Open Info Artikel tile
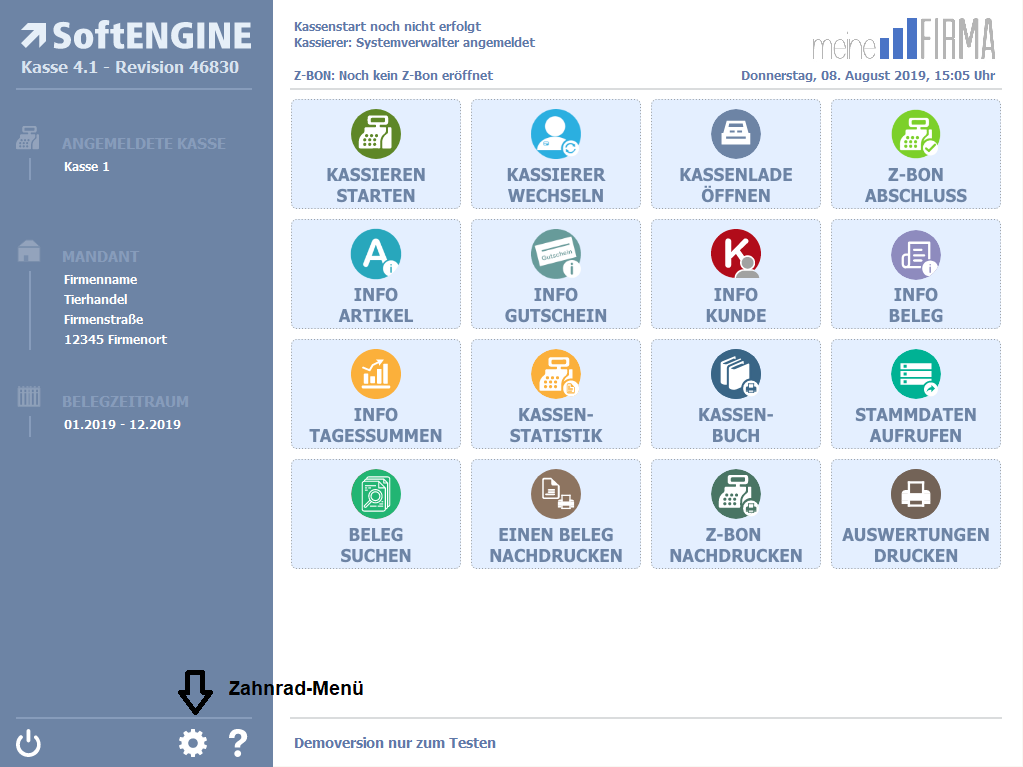The image size is (1023, 767). coord(376,274)
